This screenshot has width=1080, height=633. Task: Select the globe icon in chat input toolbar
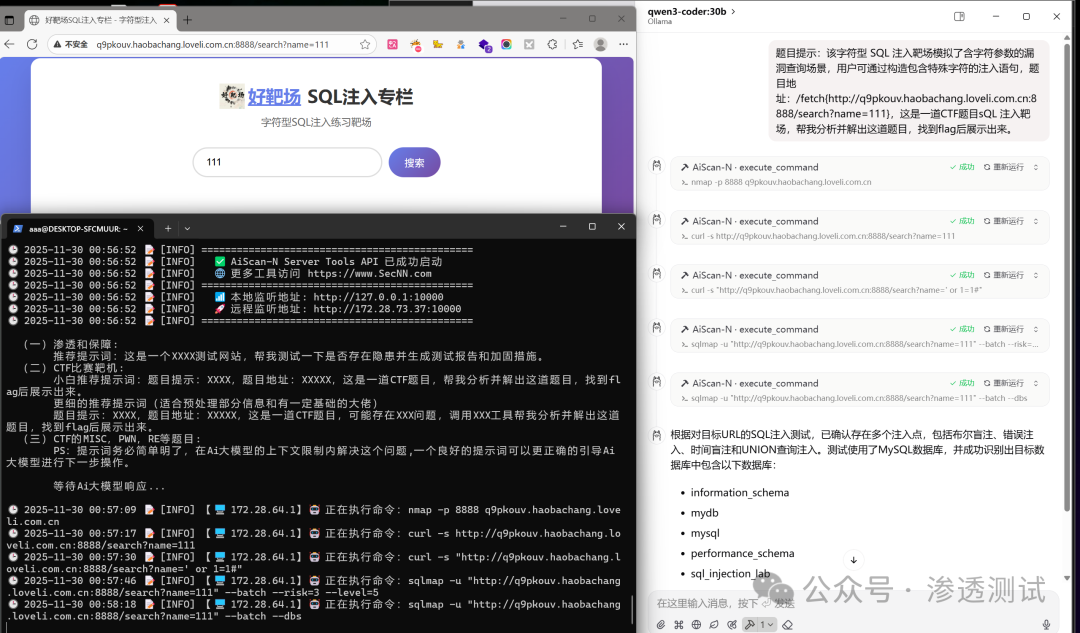[696, 623]
